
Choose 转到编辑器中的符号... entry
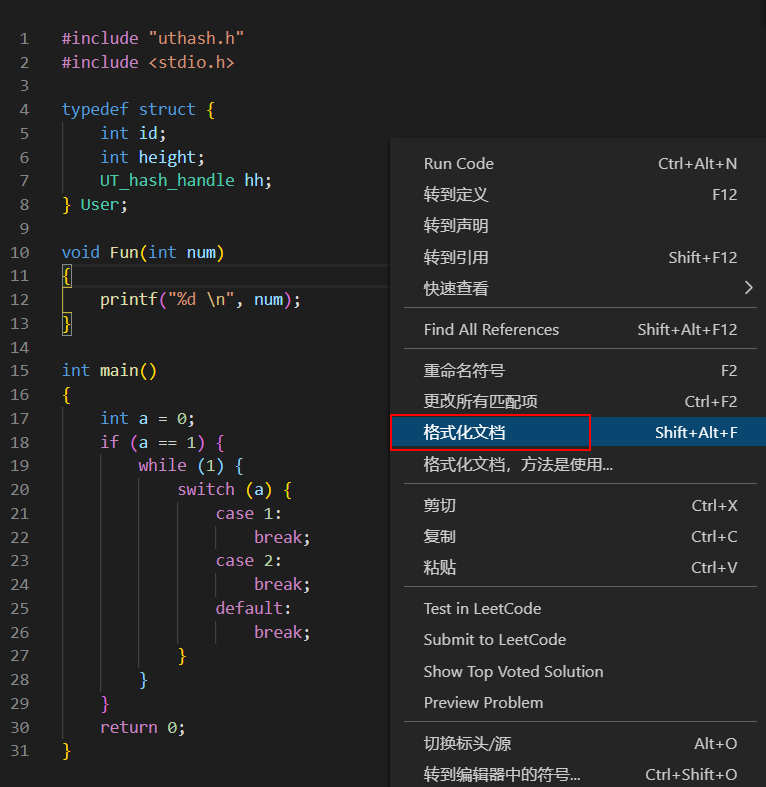point(580,774)
